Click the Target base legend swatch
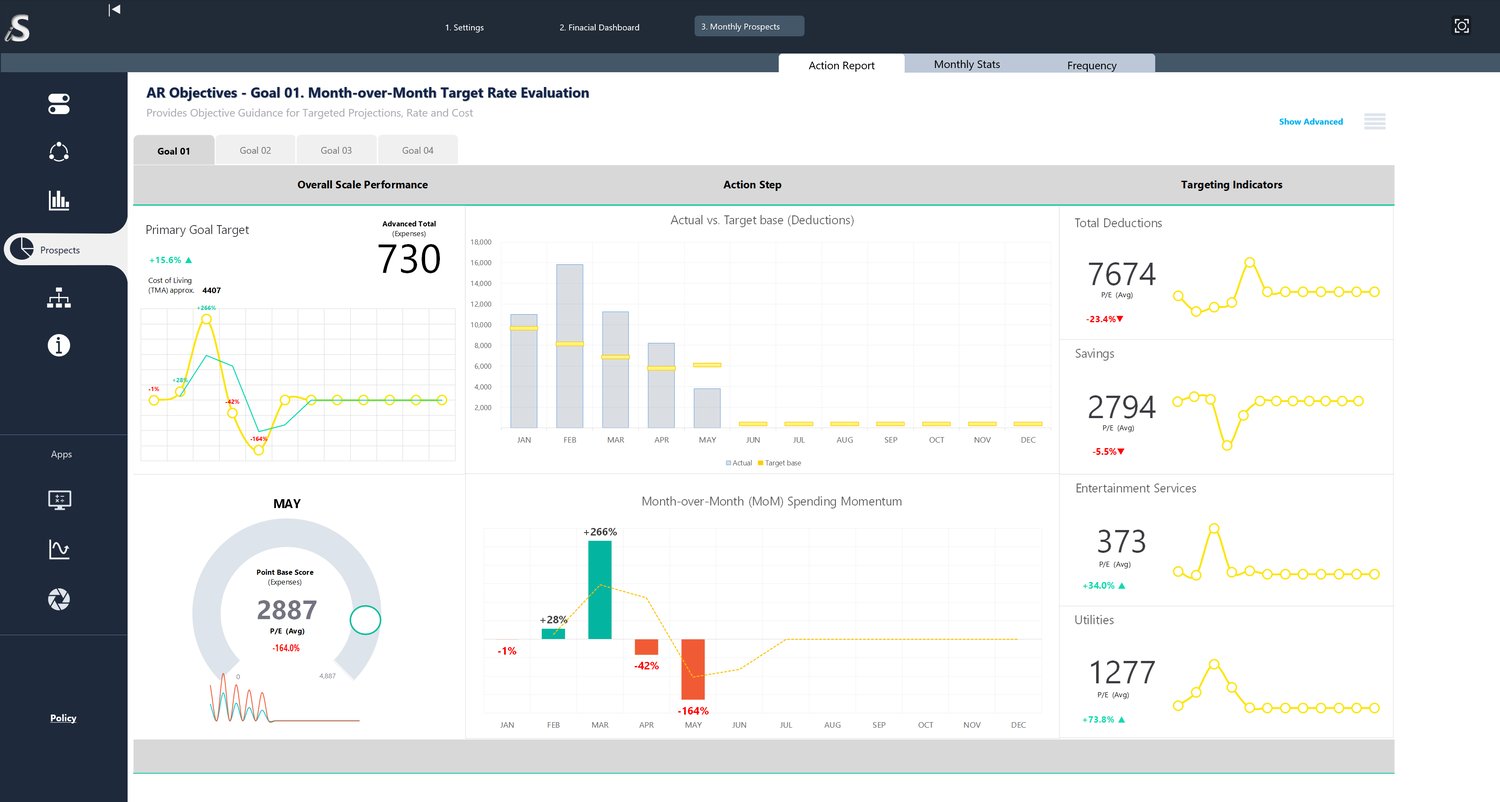This screenshot has width=1500, height=802. pos(760,463)
